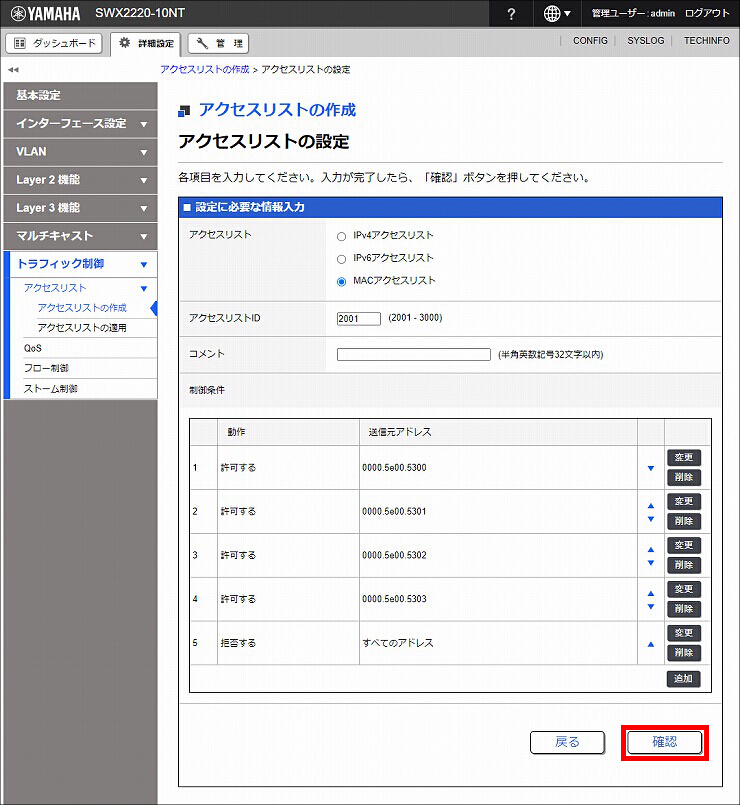
Task: Open アクセスリストの作成 sidebar item
Action: [82, 308]
